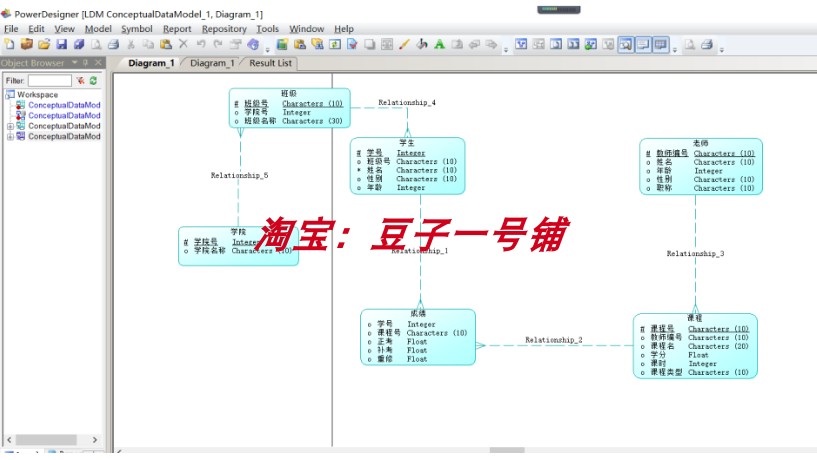Select the 班级 entity title
Image resolution: width=817 pixels, height=460 pixels.
point(289,93)
